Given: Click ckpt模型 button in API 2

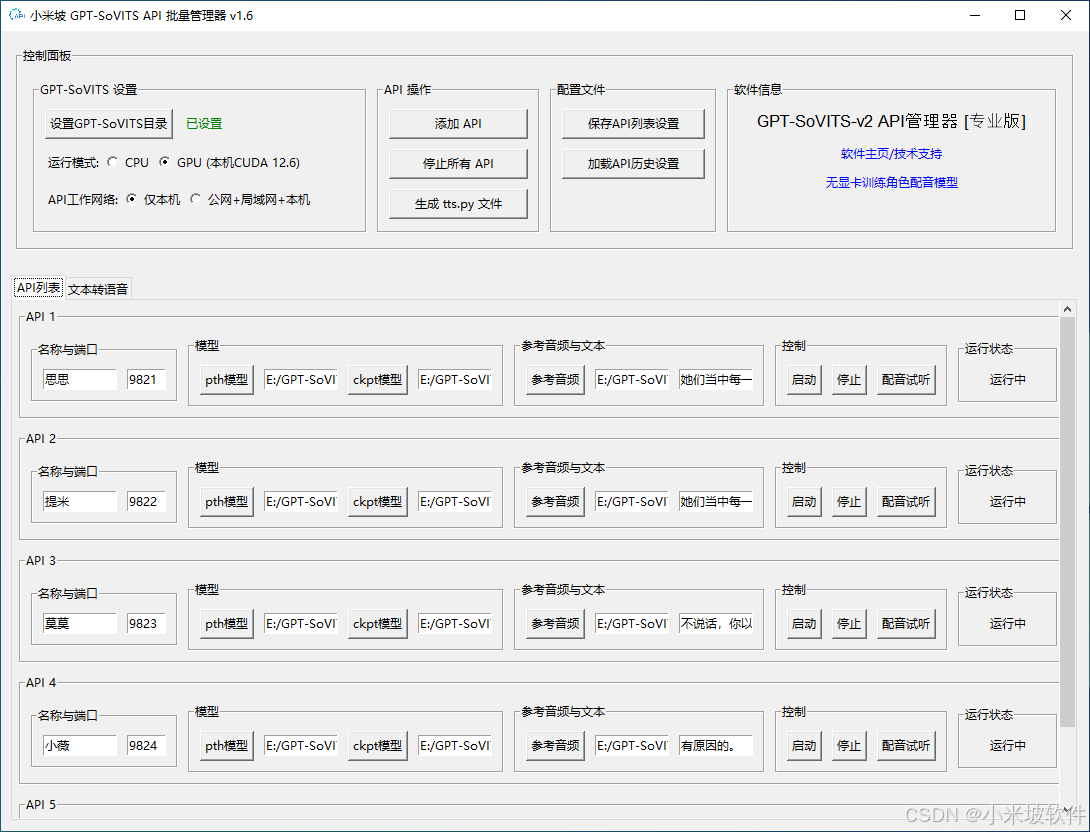Looking at the screenshot, I should tap(377, 502).
